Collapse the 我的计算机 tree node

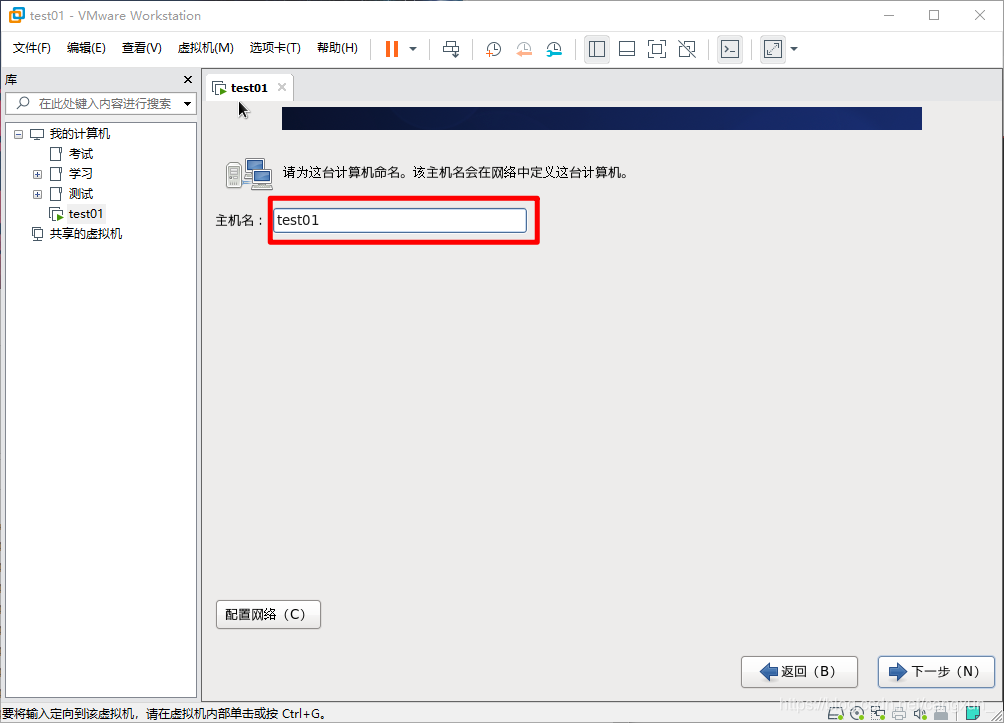click(19, 134)
